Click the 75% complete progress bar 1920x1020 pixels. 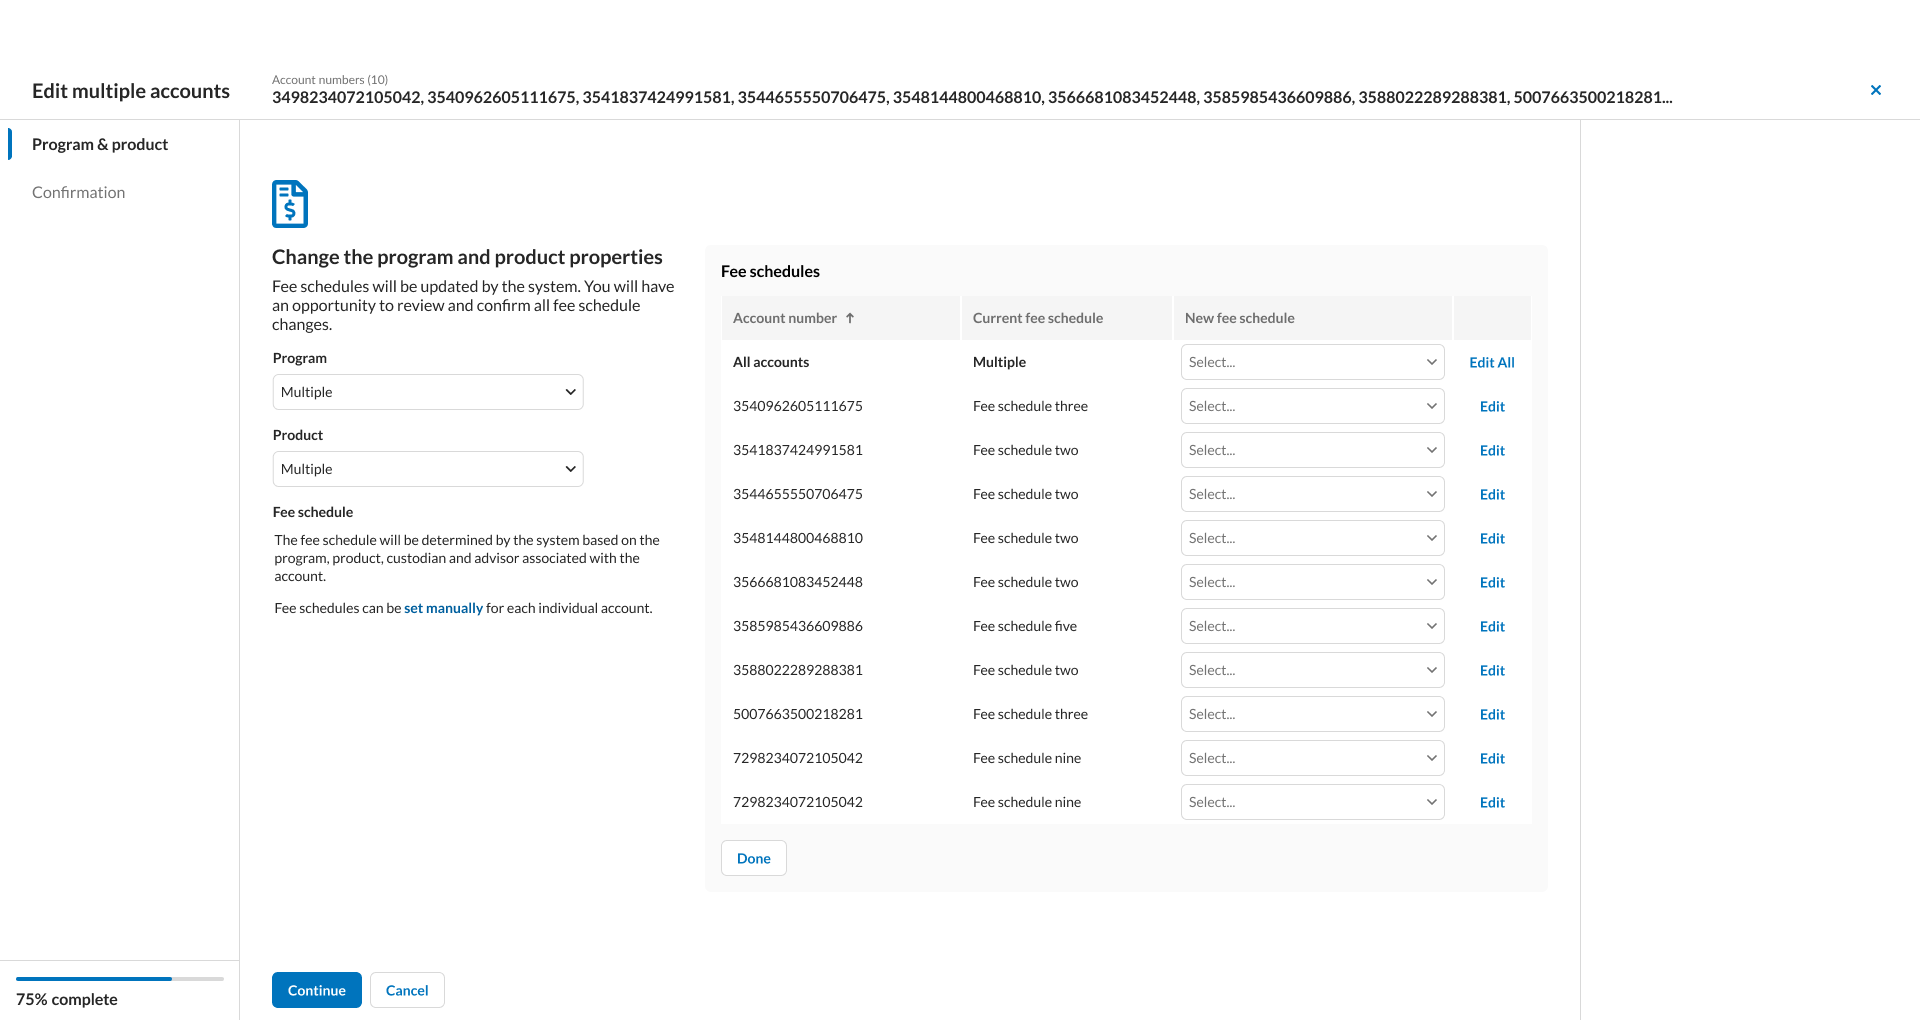[119, 979]
